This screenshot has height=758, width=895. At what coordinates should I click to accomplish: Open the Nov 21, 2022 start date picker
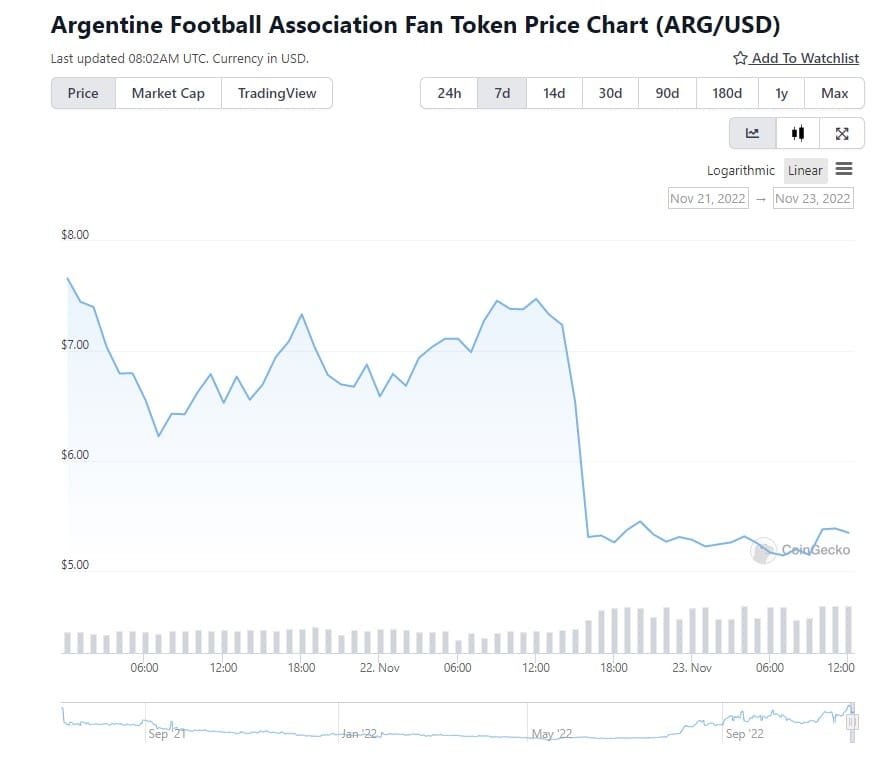click(707, 198)
